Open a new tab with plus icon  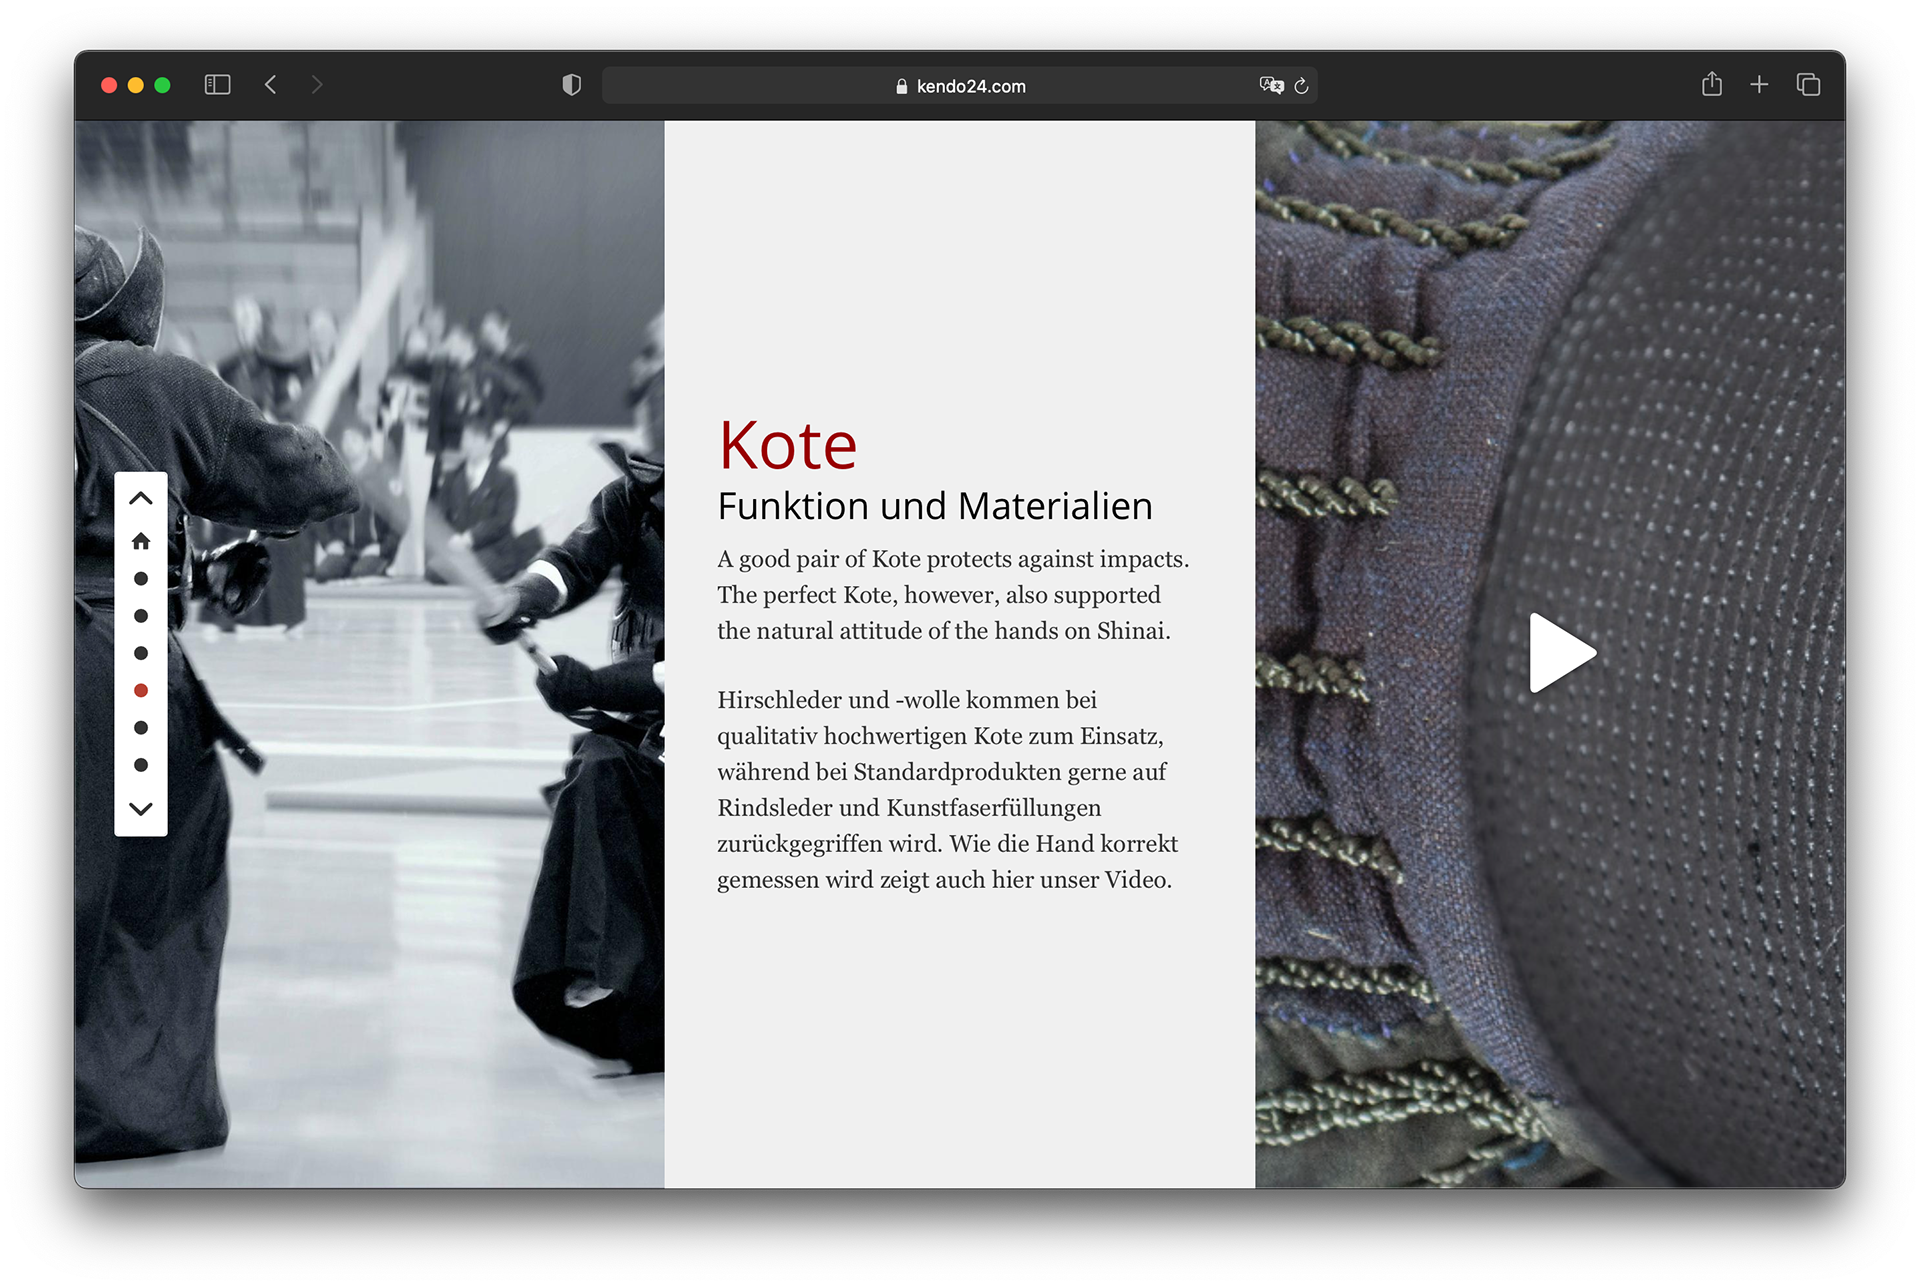1759,85
